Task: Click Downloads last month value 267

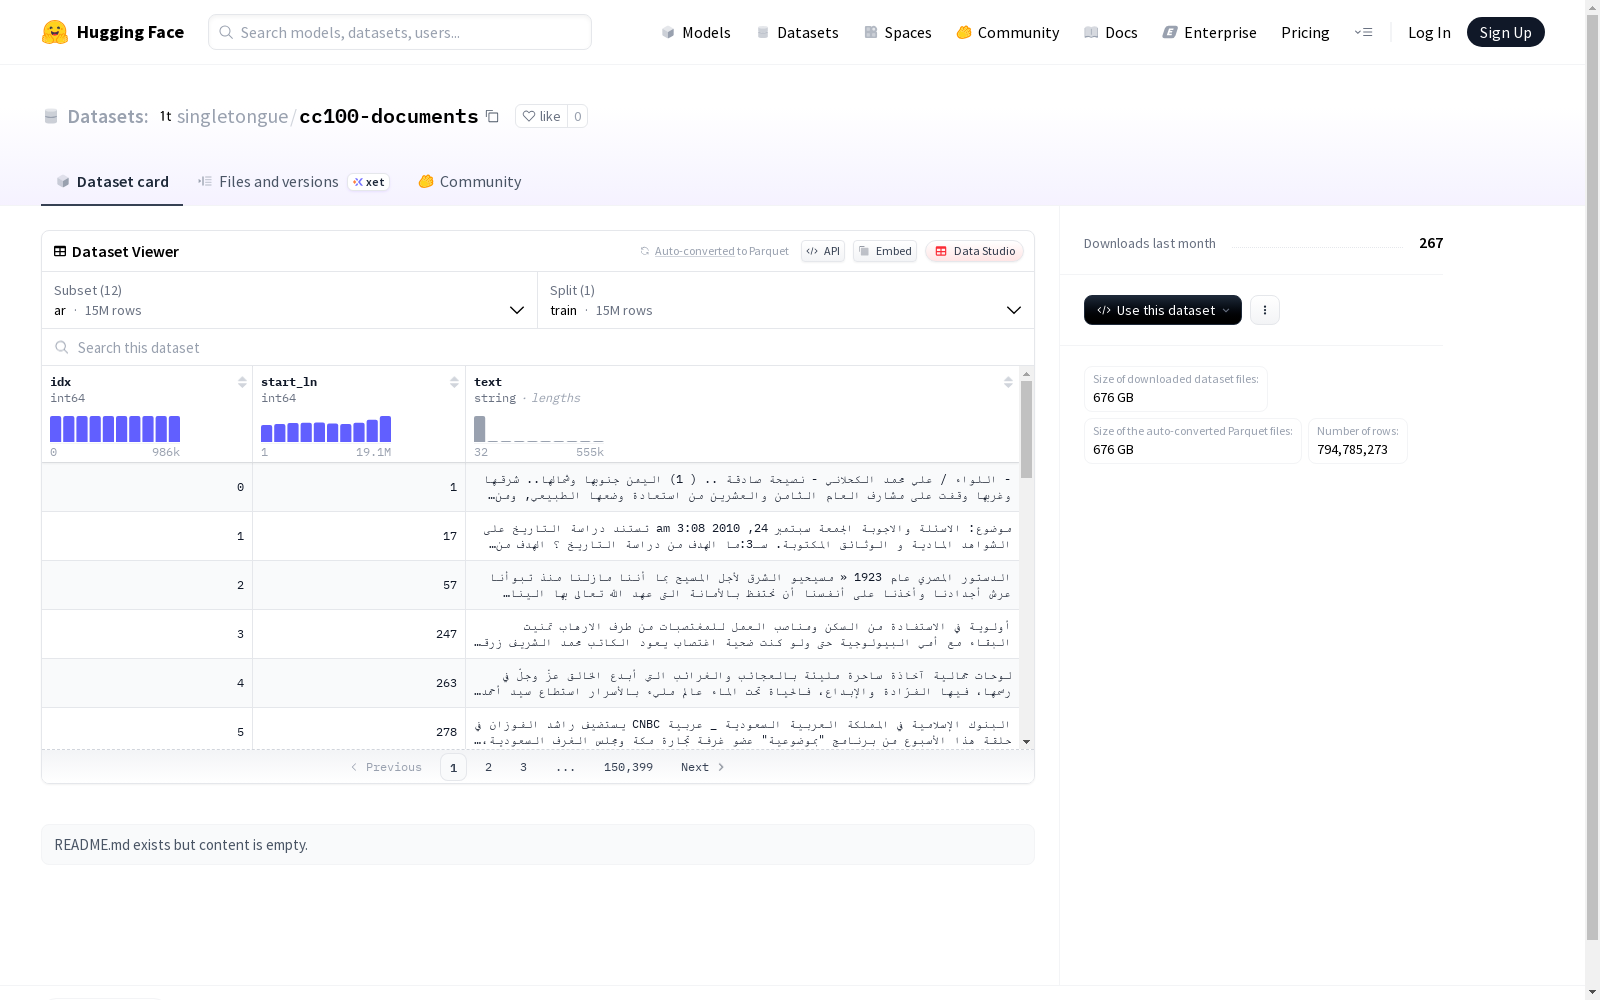Action: [x=1431, y=243]
